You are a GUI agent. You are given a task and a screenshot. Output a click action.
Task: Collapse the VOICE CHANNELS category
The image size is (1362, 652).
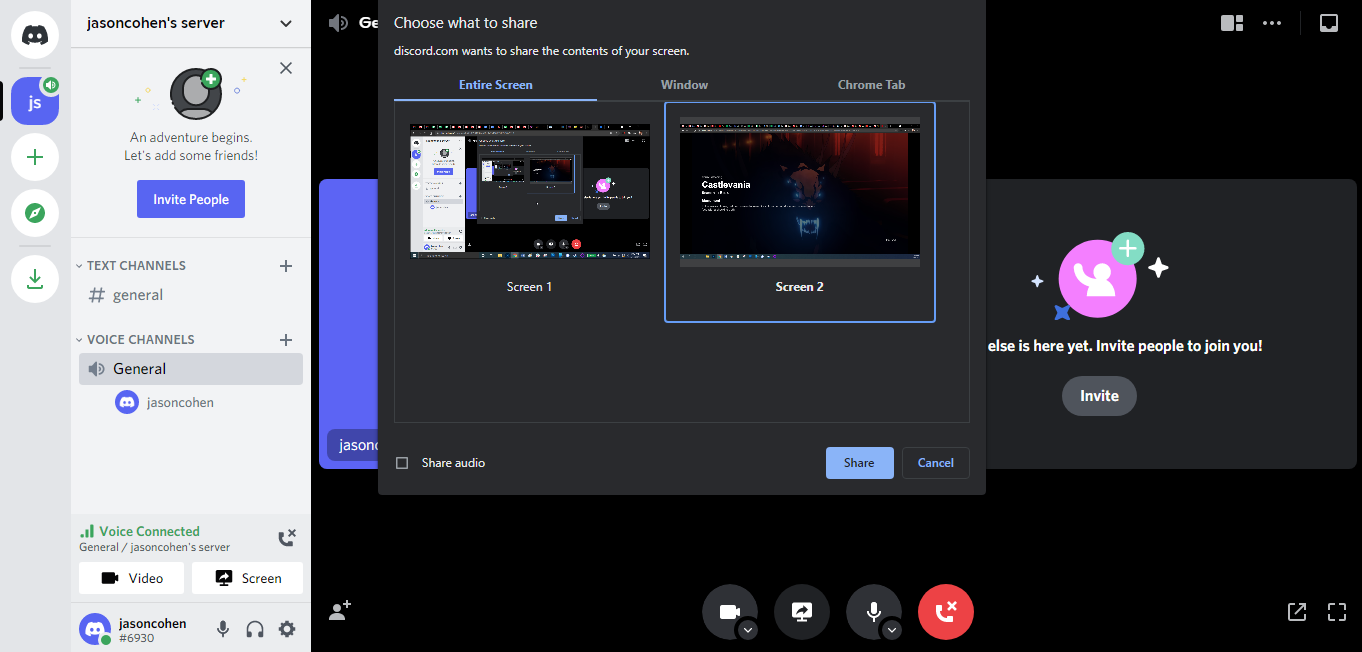coord(135,340)
